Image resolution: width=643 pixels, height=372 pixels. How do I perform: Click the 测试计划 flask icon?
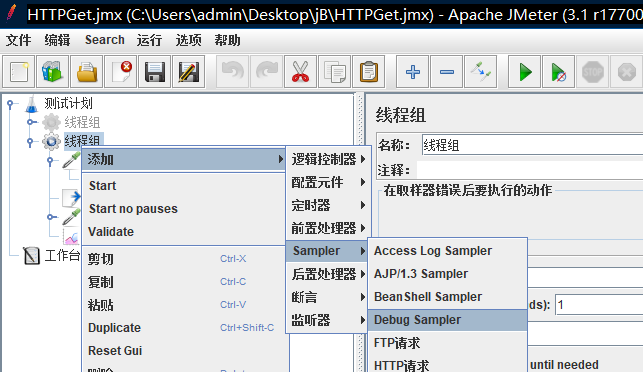click(x=32, y=104)
